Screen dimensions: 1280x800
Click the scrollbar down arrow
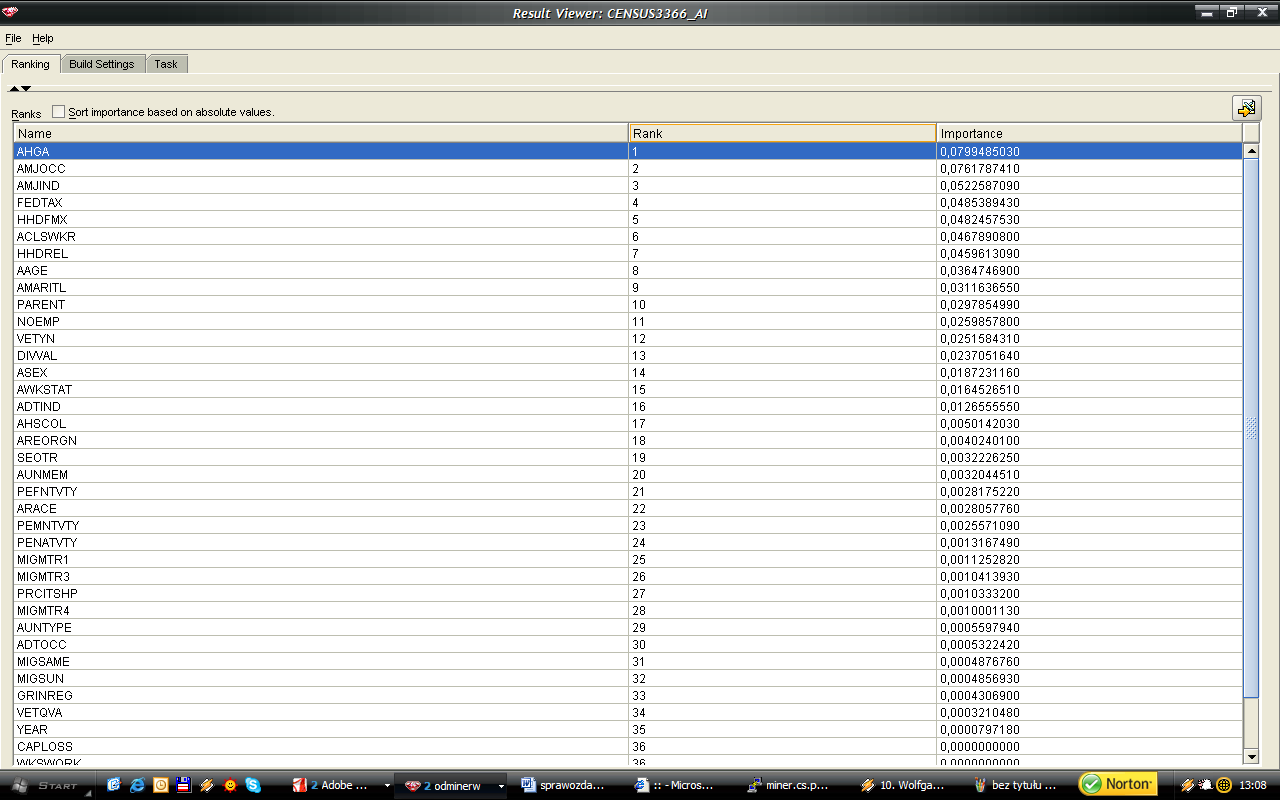(x=1251, y=756)
